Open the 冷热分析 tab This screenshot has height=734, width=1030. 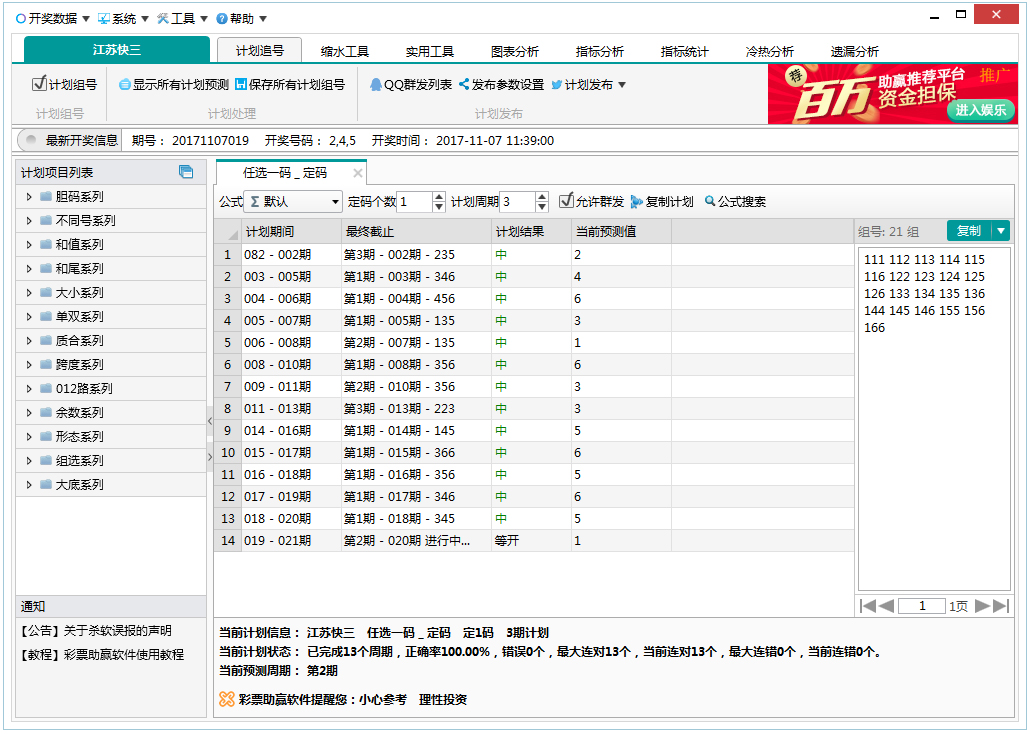[769, 51]
